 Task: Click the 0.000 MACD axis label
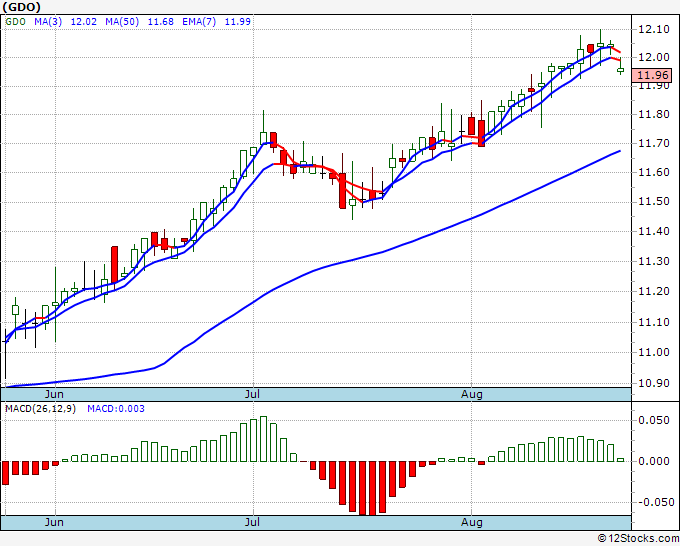pyautogui.click(x=654, y=461)
